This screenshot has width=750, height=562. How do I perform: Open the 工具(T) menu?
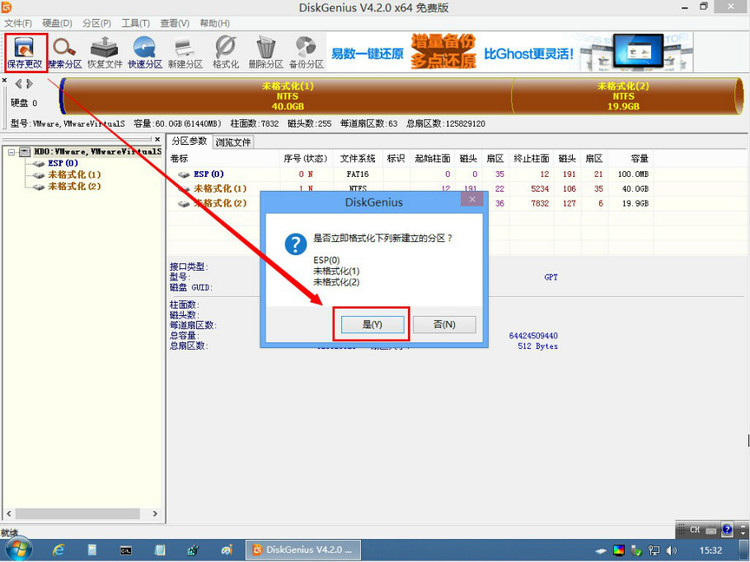pos(135,22)
